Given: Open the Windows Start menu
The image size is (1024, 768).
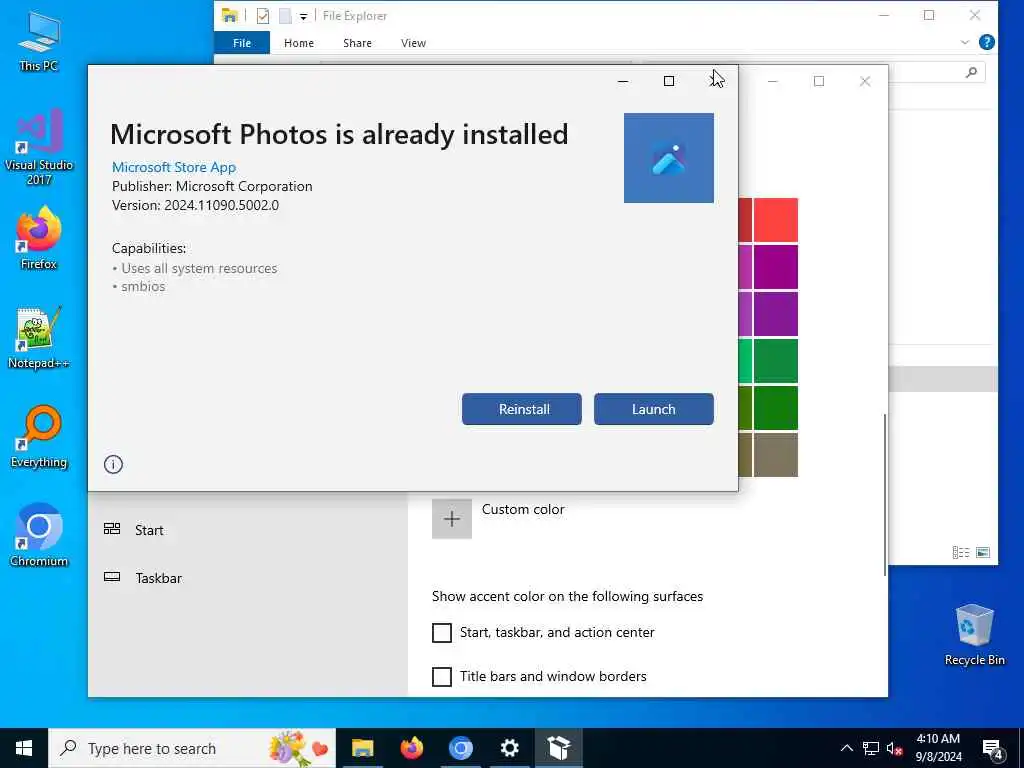Looking at the screenshot, I should click(24, 748).
